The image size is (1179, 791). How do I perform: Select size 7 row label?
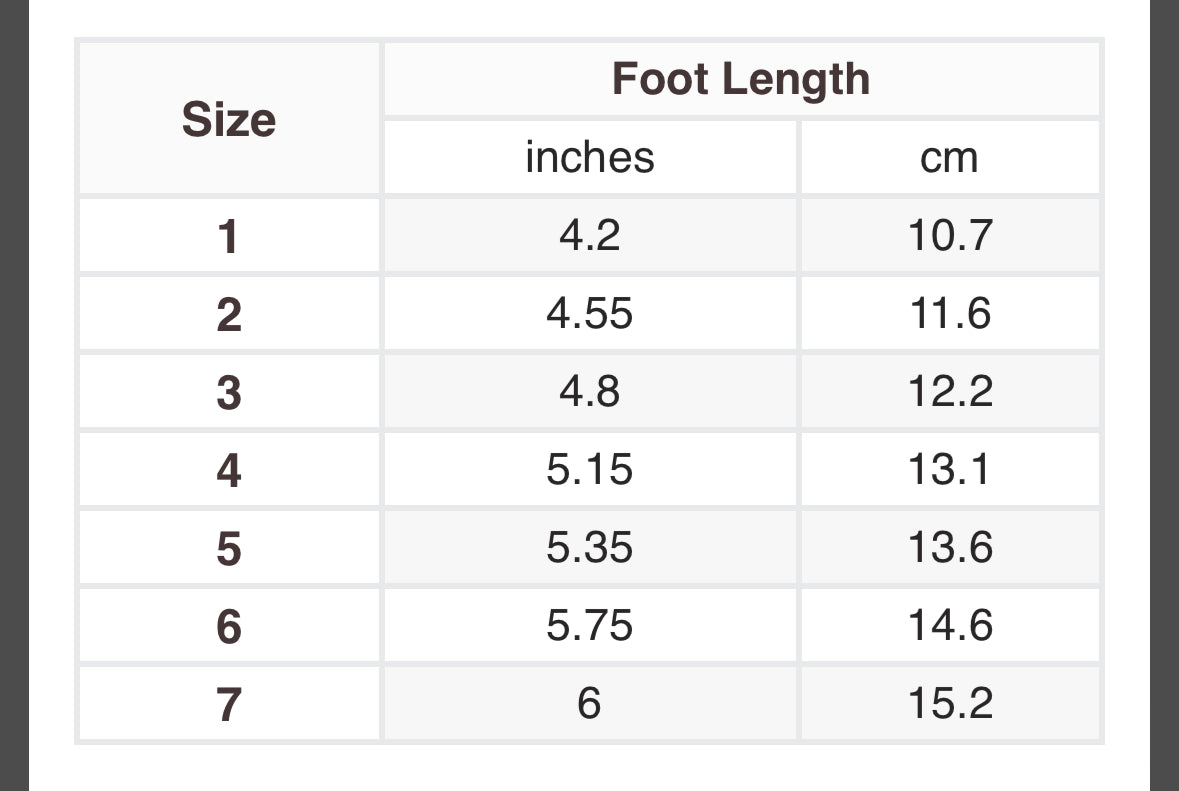coord(229,704)
